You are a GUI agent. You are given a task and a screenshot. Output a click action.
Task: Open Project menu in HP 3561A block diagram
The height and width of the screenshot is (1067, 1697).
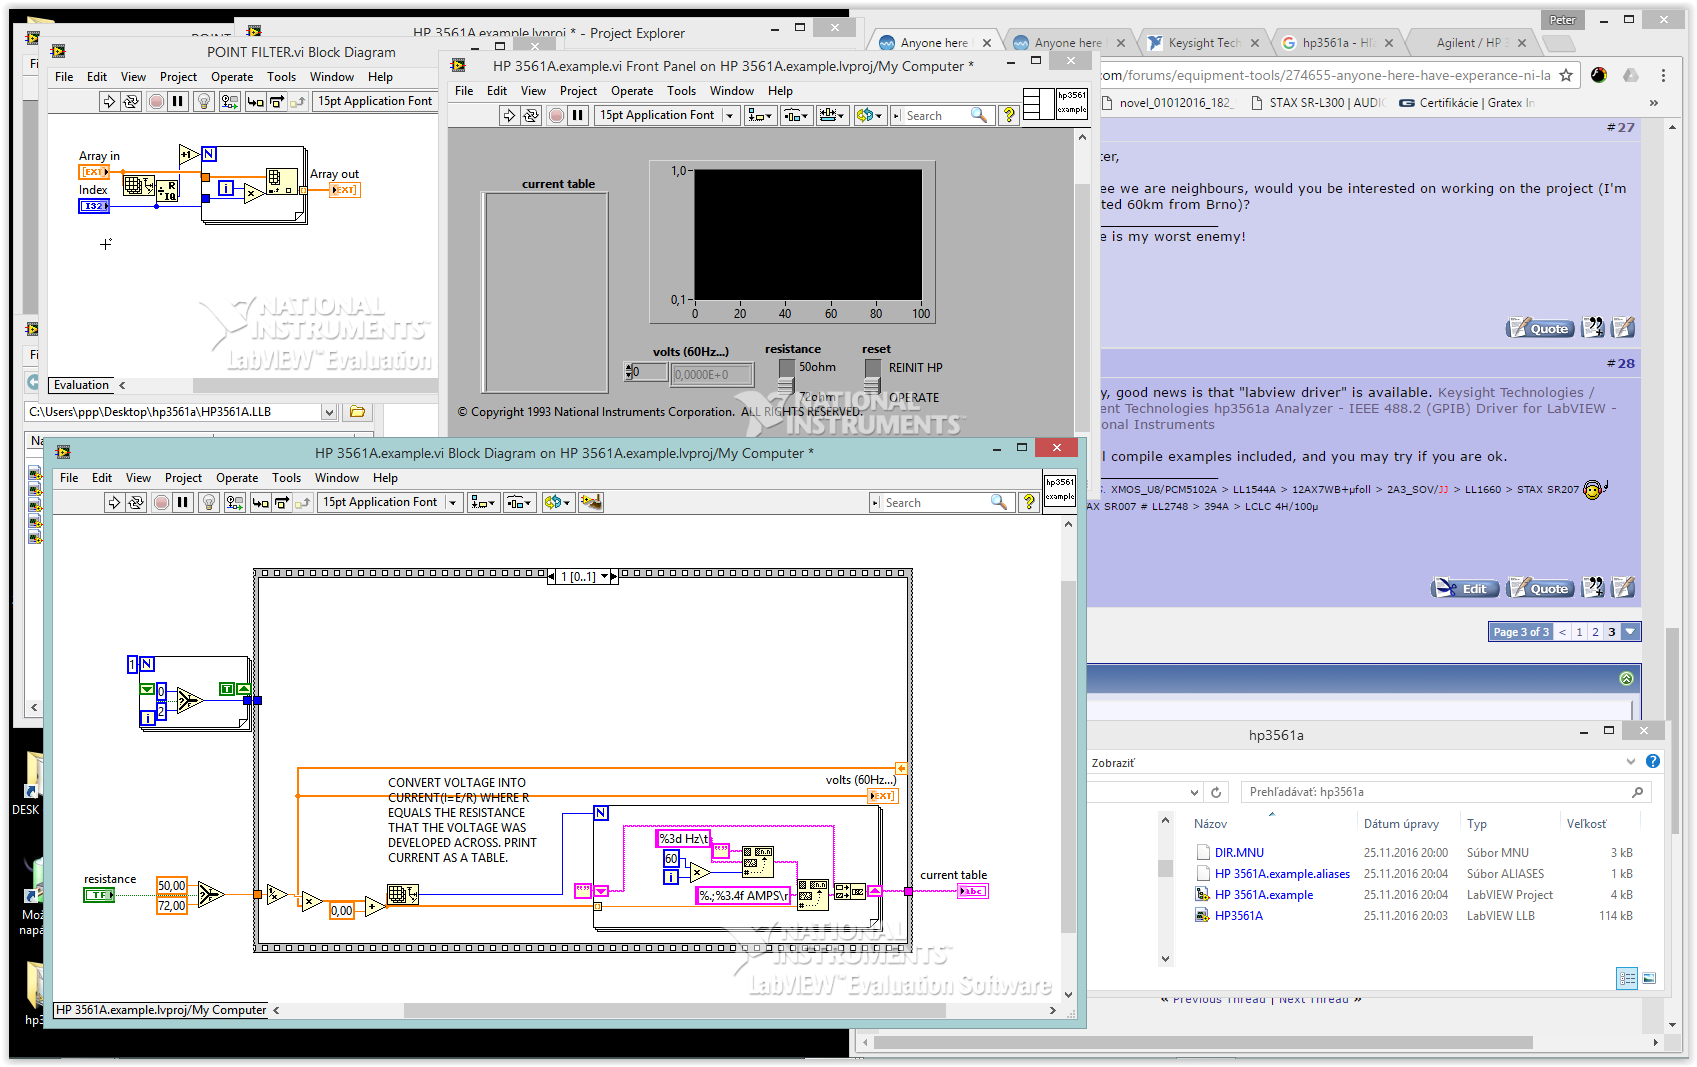tap(183, 478)
